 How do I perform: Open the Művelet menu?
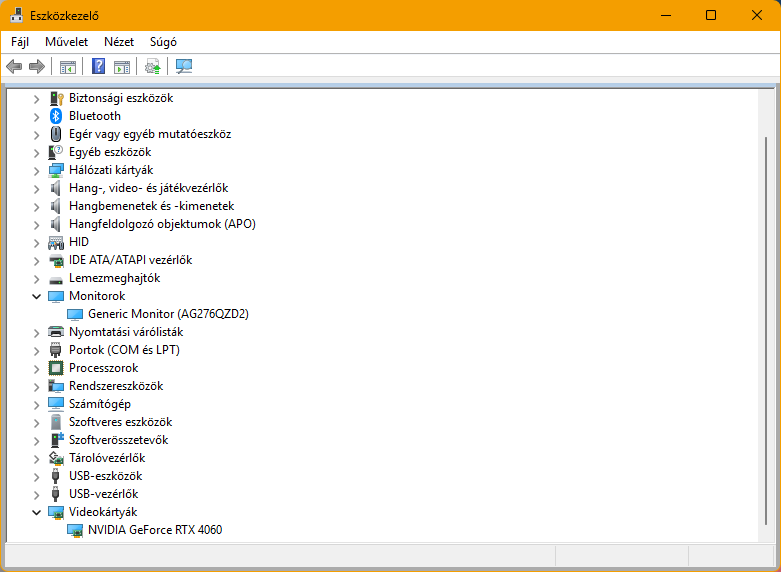click(x=66, y=42)
